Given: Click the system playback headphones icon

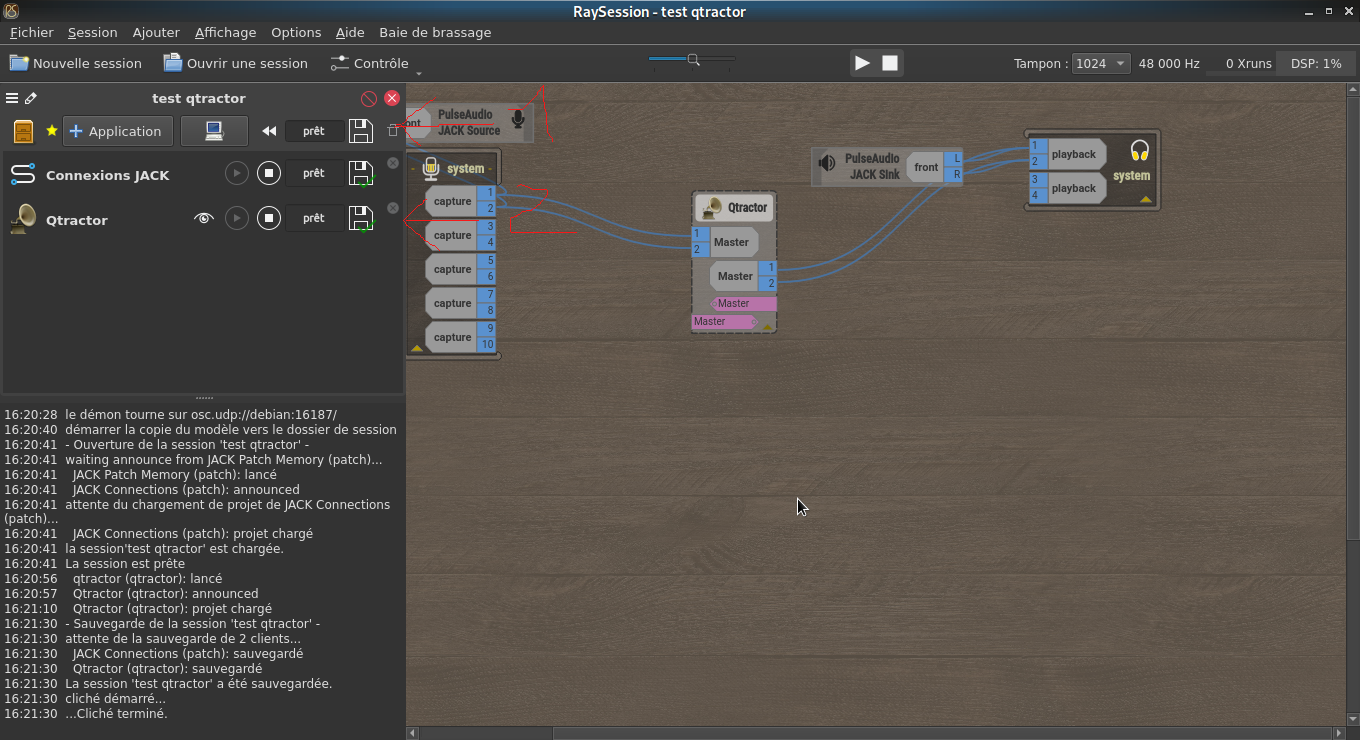Looking at the screenshot, I should tap(1139, 151).
